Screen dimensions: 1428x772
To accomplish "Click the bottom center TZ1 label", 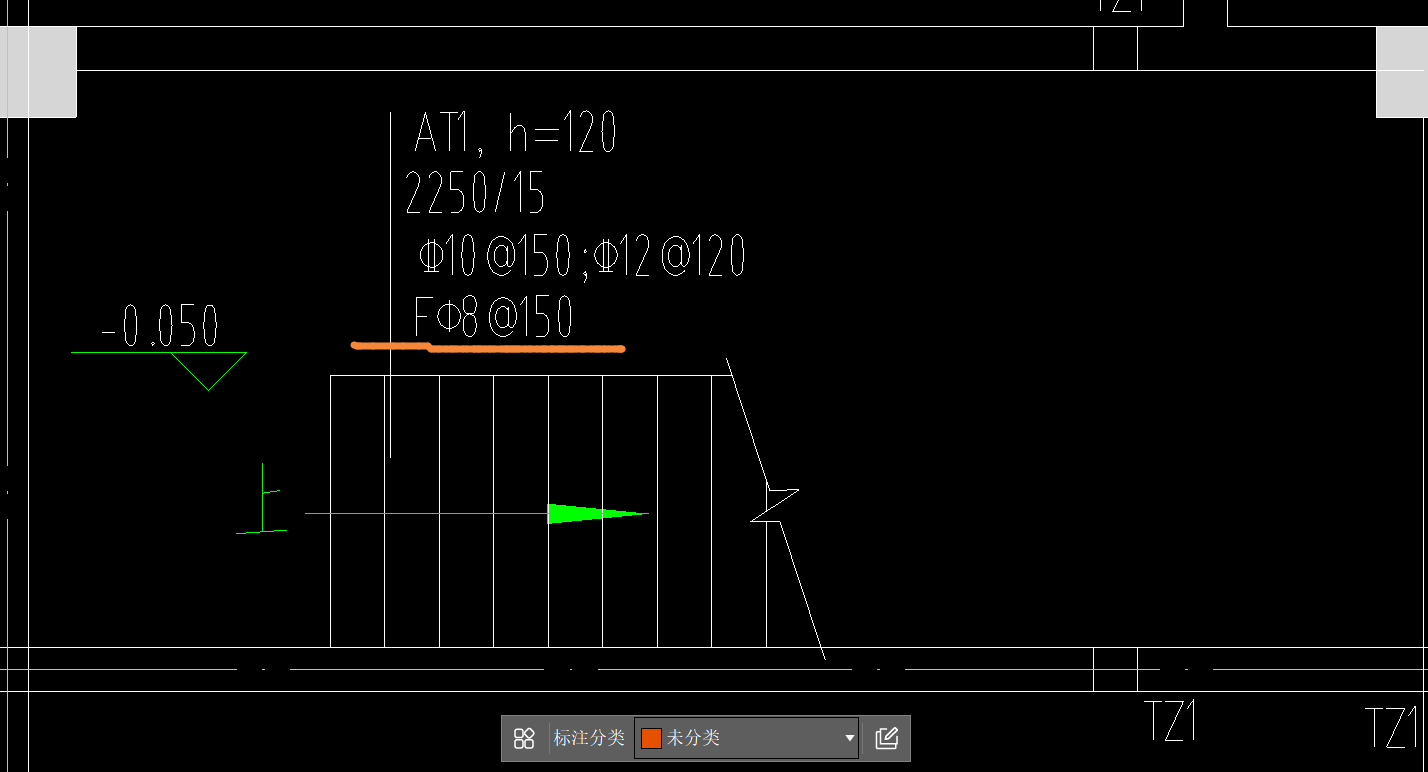I will [1170, 721].
